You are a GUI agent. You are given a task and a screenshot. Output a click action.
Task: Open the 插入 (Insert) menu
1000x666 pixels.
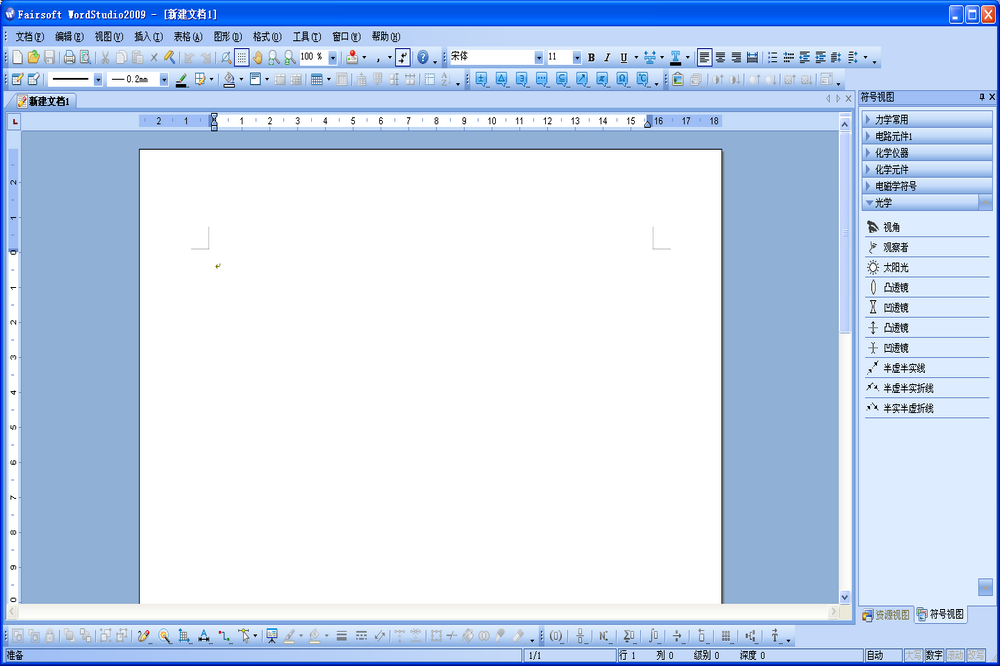(147, 36)
